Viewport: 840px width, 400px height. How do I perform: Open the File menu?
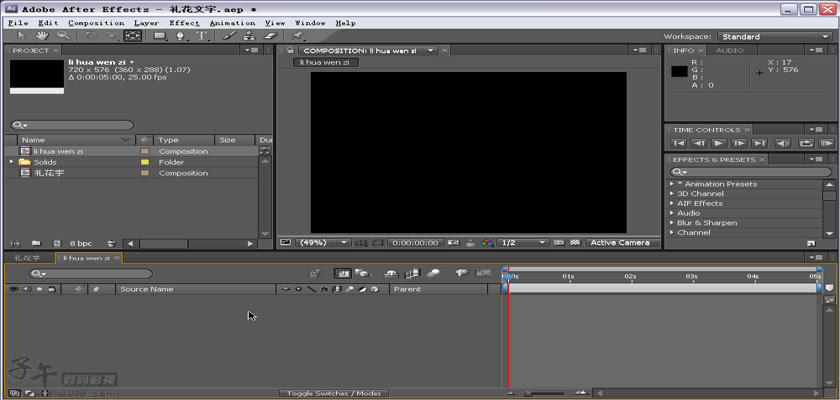pyautogui.click(x=18, y=23)
